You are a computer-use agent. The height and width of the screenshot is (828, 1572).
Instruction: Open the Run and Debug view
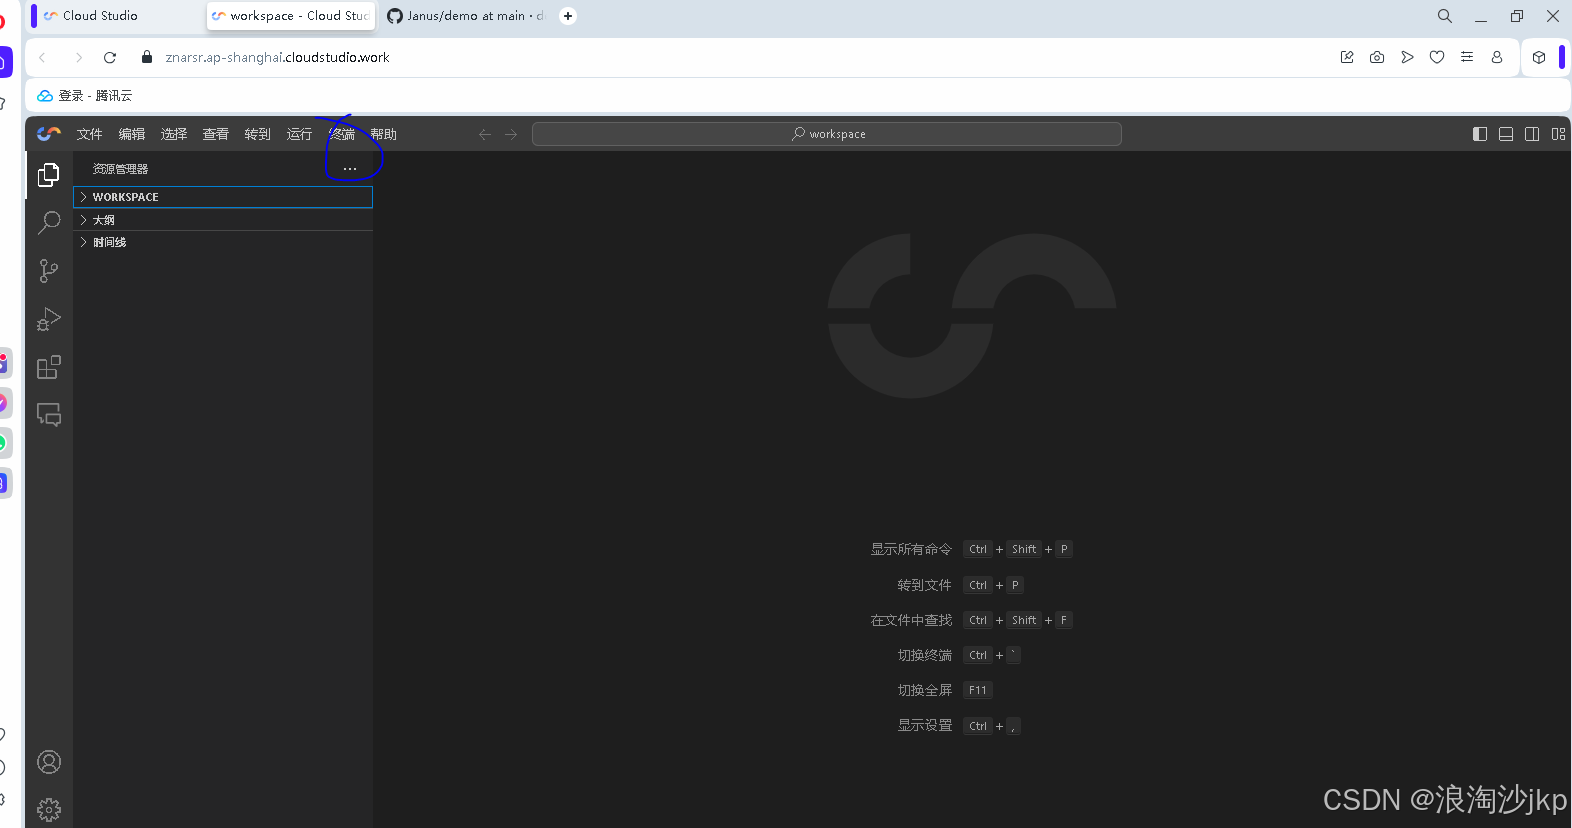(48, 319)
